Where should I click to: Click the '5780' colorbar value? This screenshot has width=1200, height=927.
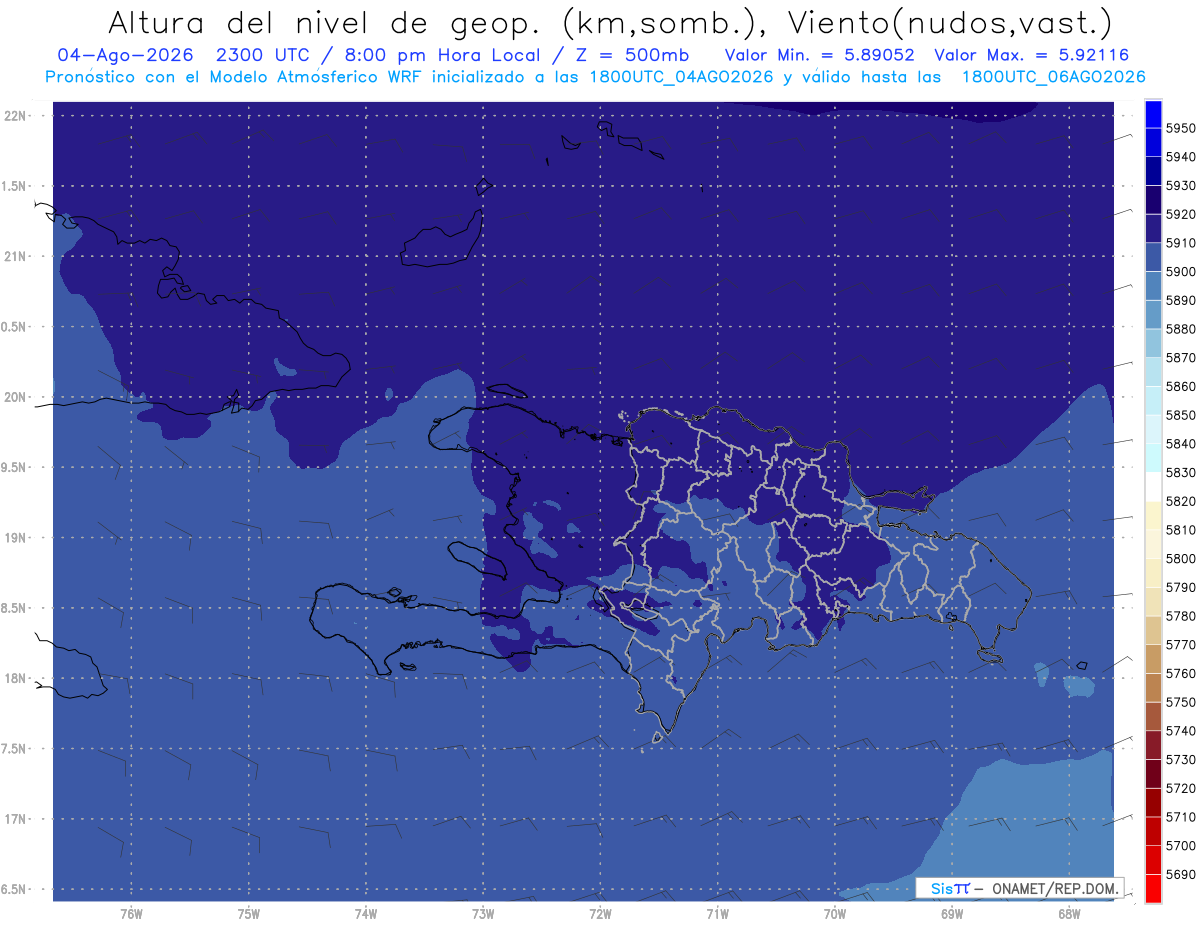(x=1180, y=616)
